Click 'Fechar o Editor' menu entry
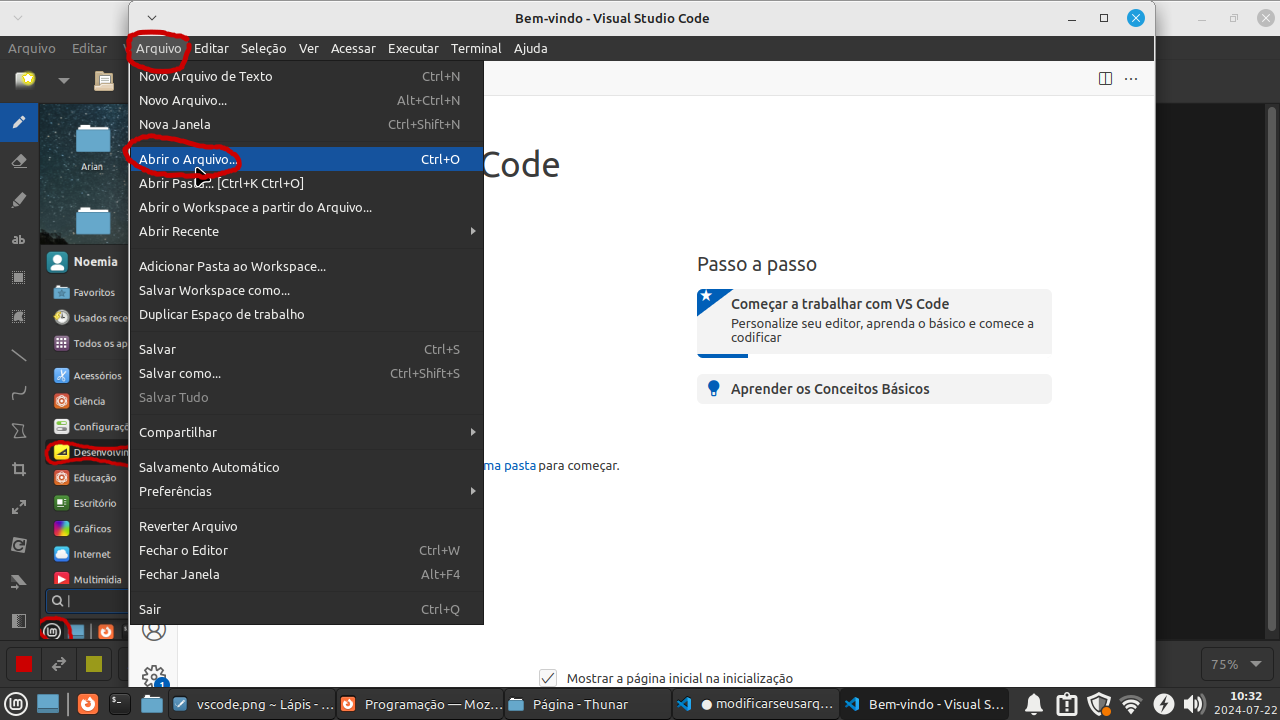The height and width of the screenshot is (720, 1280). coord(306,550)
